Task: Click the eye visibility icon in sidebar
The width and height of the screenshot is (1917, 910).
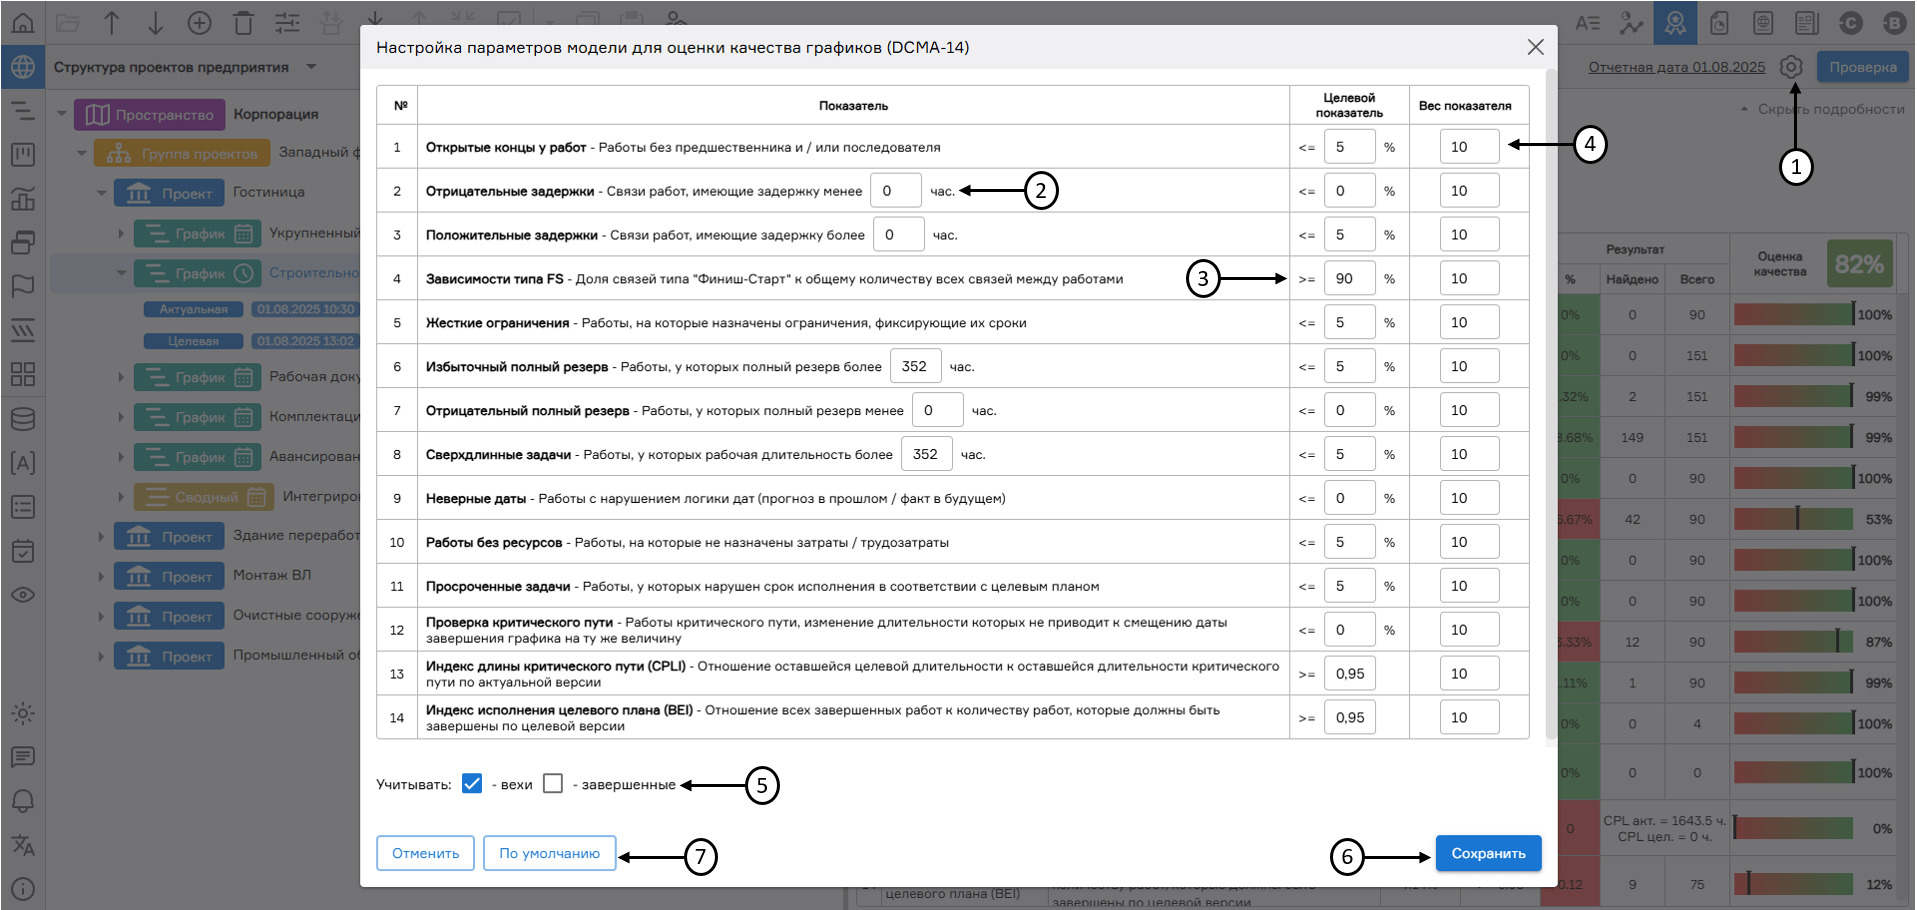Action: (x=22, y=595)
